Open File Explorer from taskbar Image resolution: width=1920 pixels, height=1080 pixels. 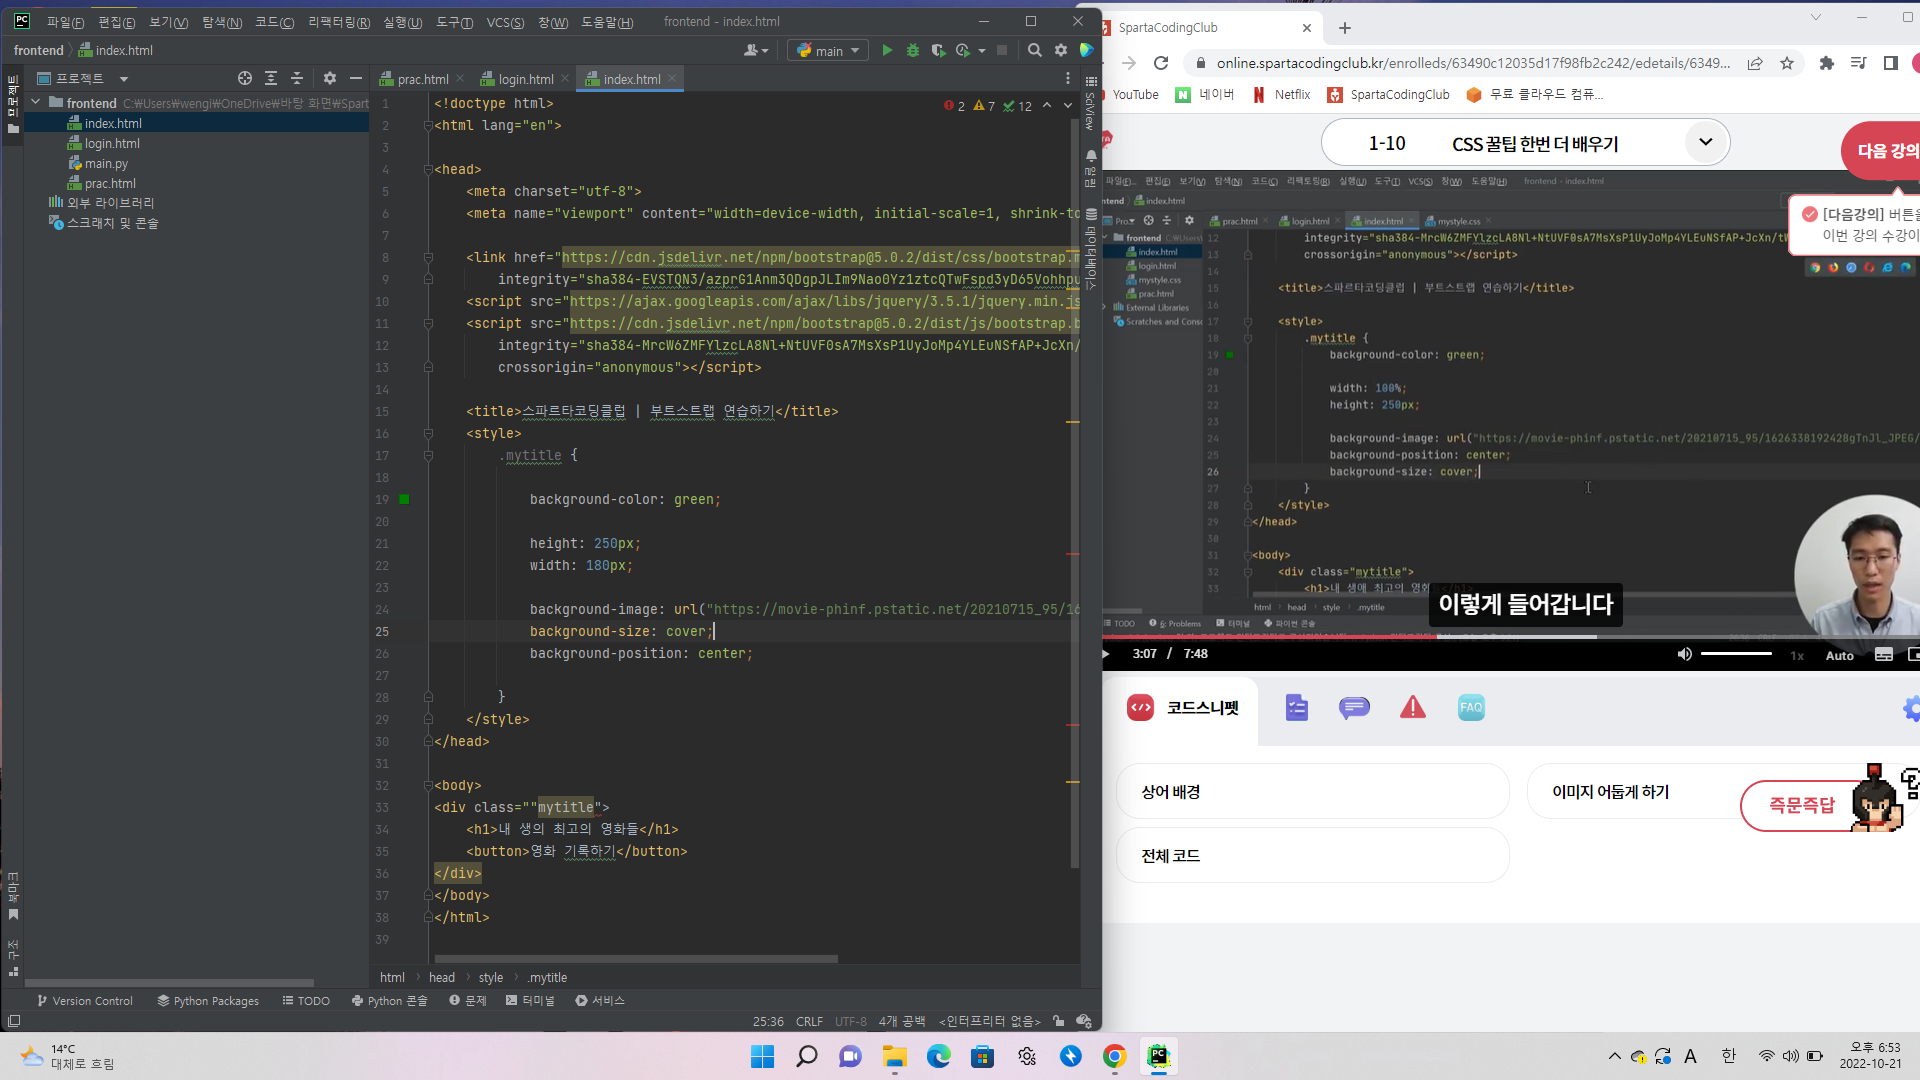[x=894, y=1056]
